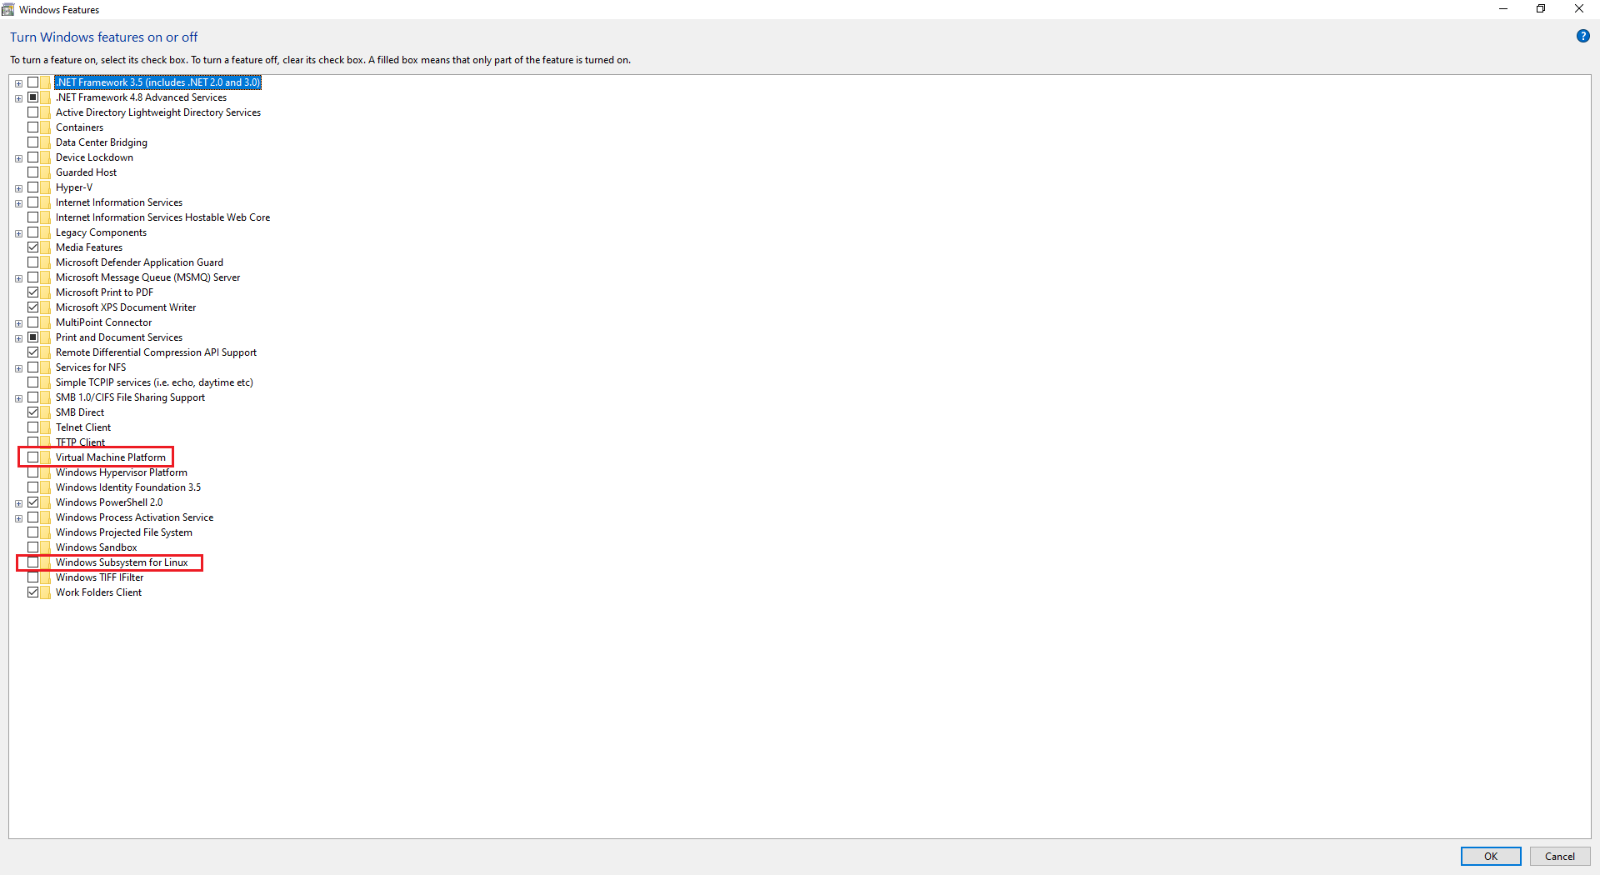Toggle .NET Framework 4.8 Advanced Services checkbox

[x=33, y=97]
